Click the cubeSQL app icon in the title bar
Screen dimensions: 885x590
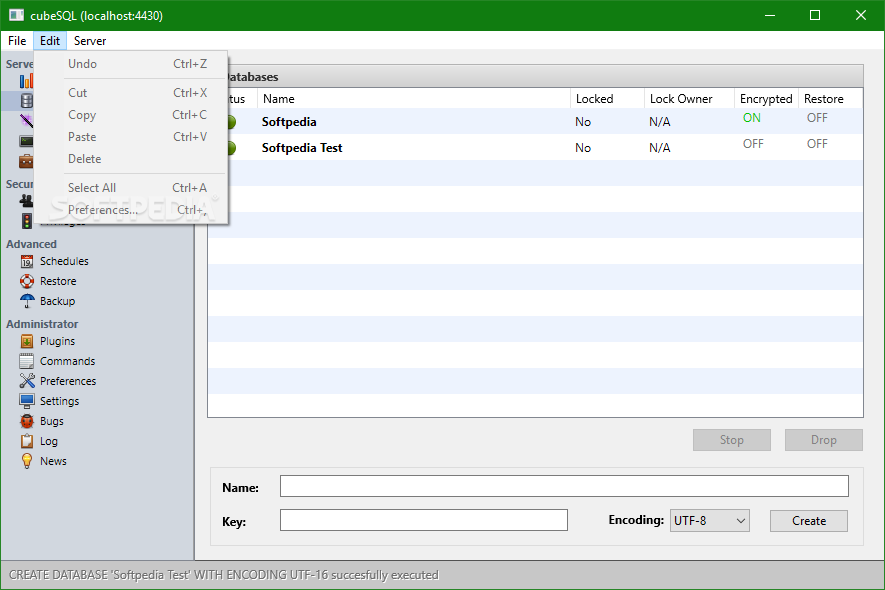[x=16, y=15]
